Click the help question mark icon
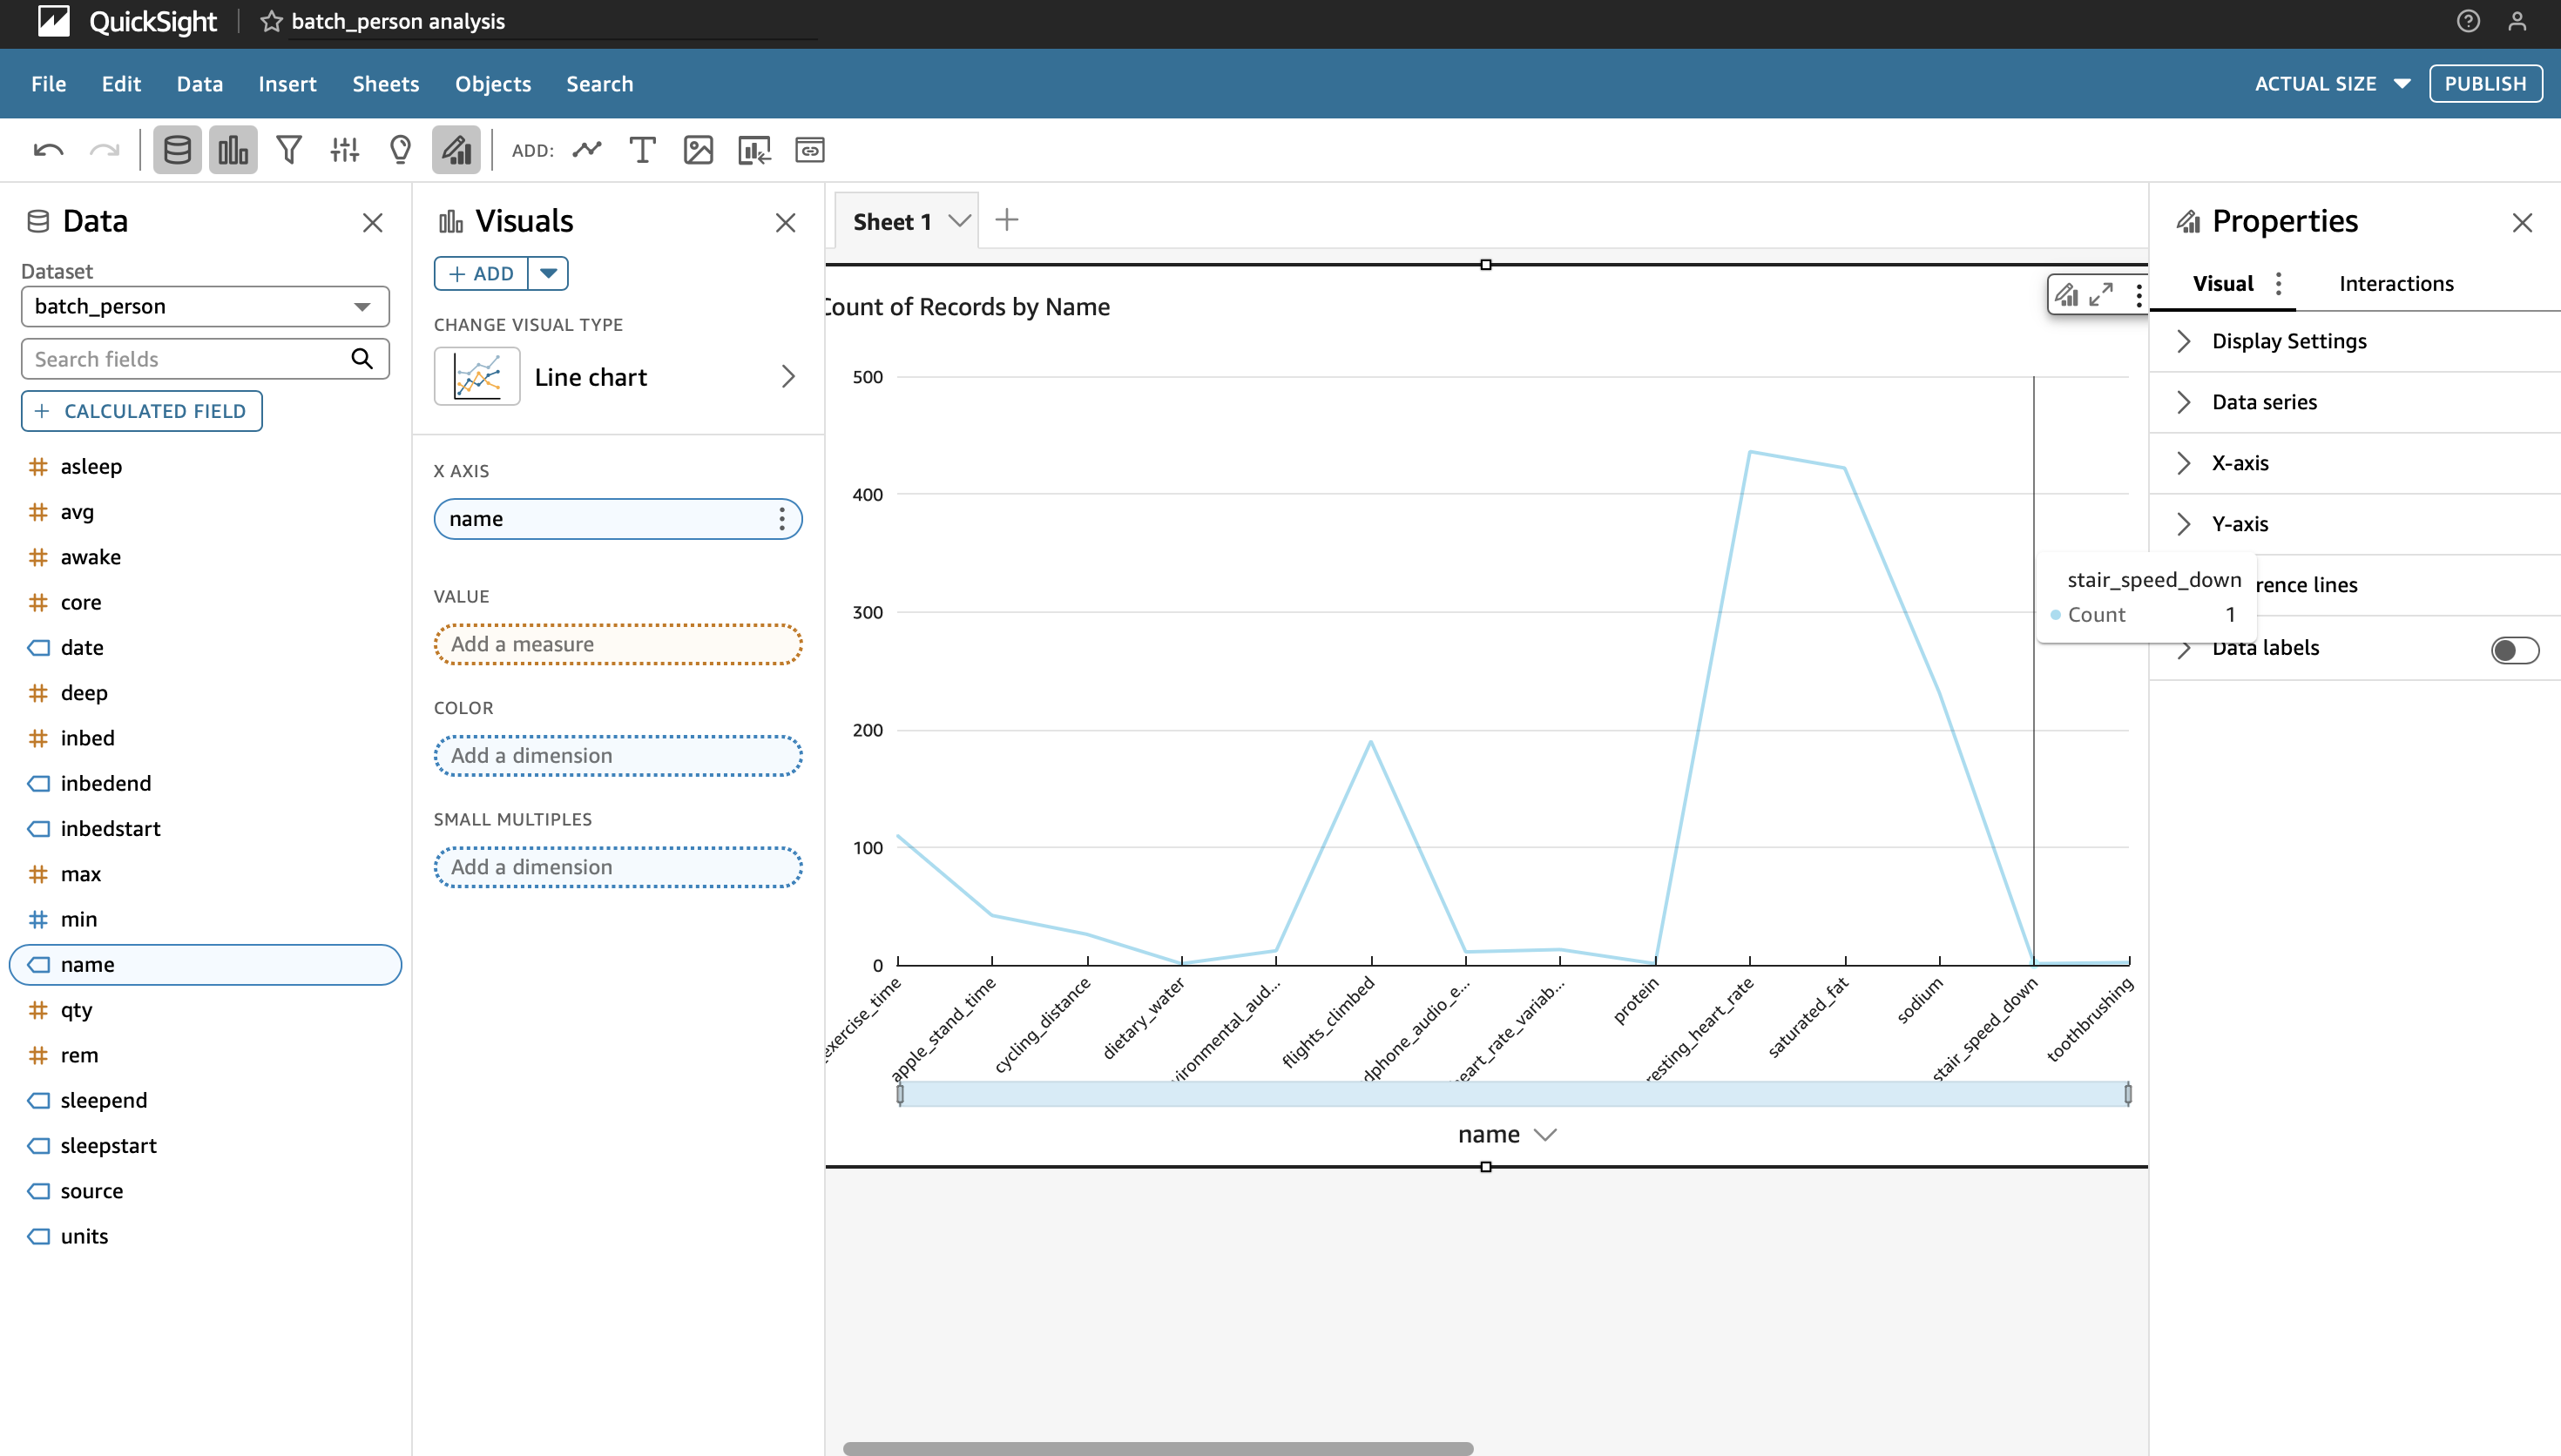 [2467, 22]
